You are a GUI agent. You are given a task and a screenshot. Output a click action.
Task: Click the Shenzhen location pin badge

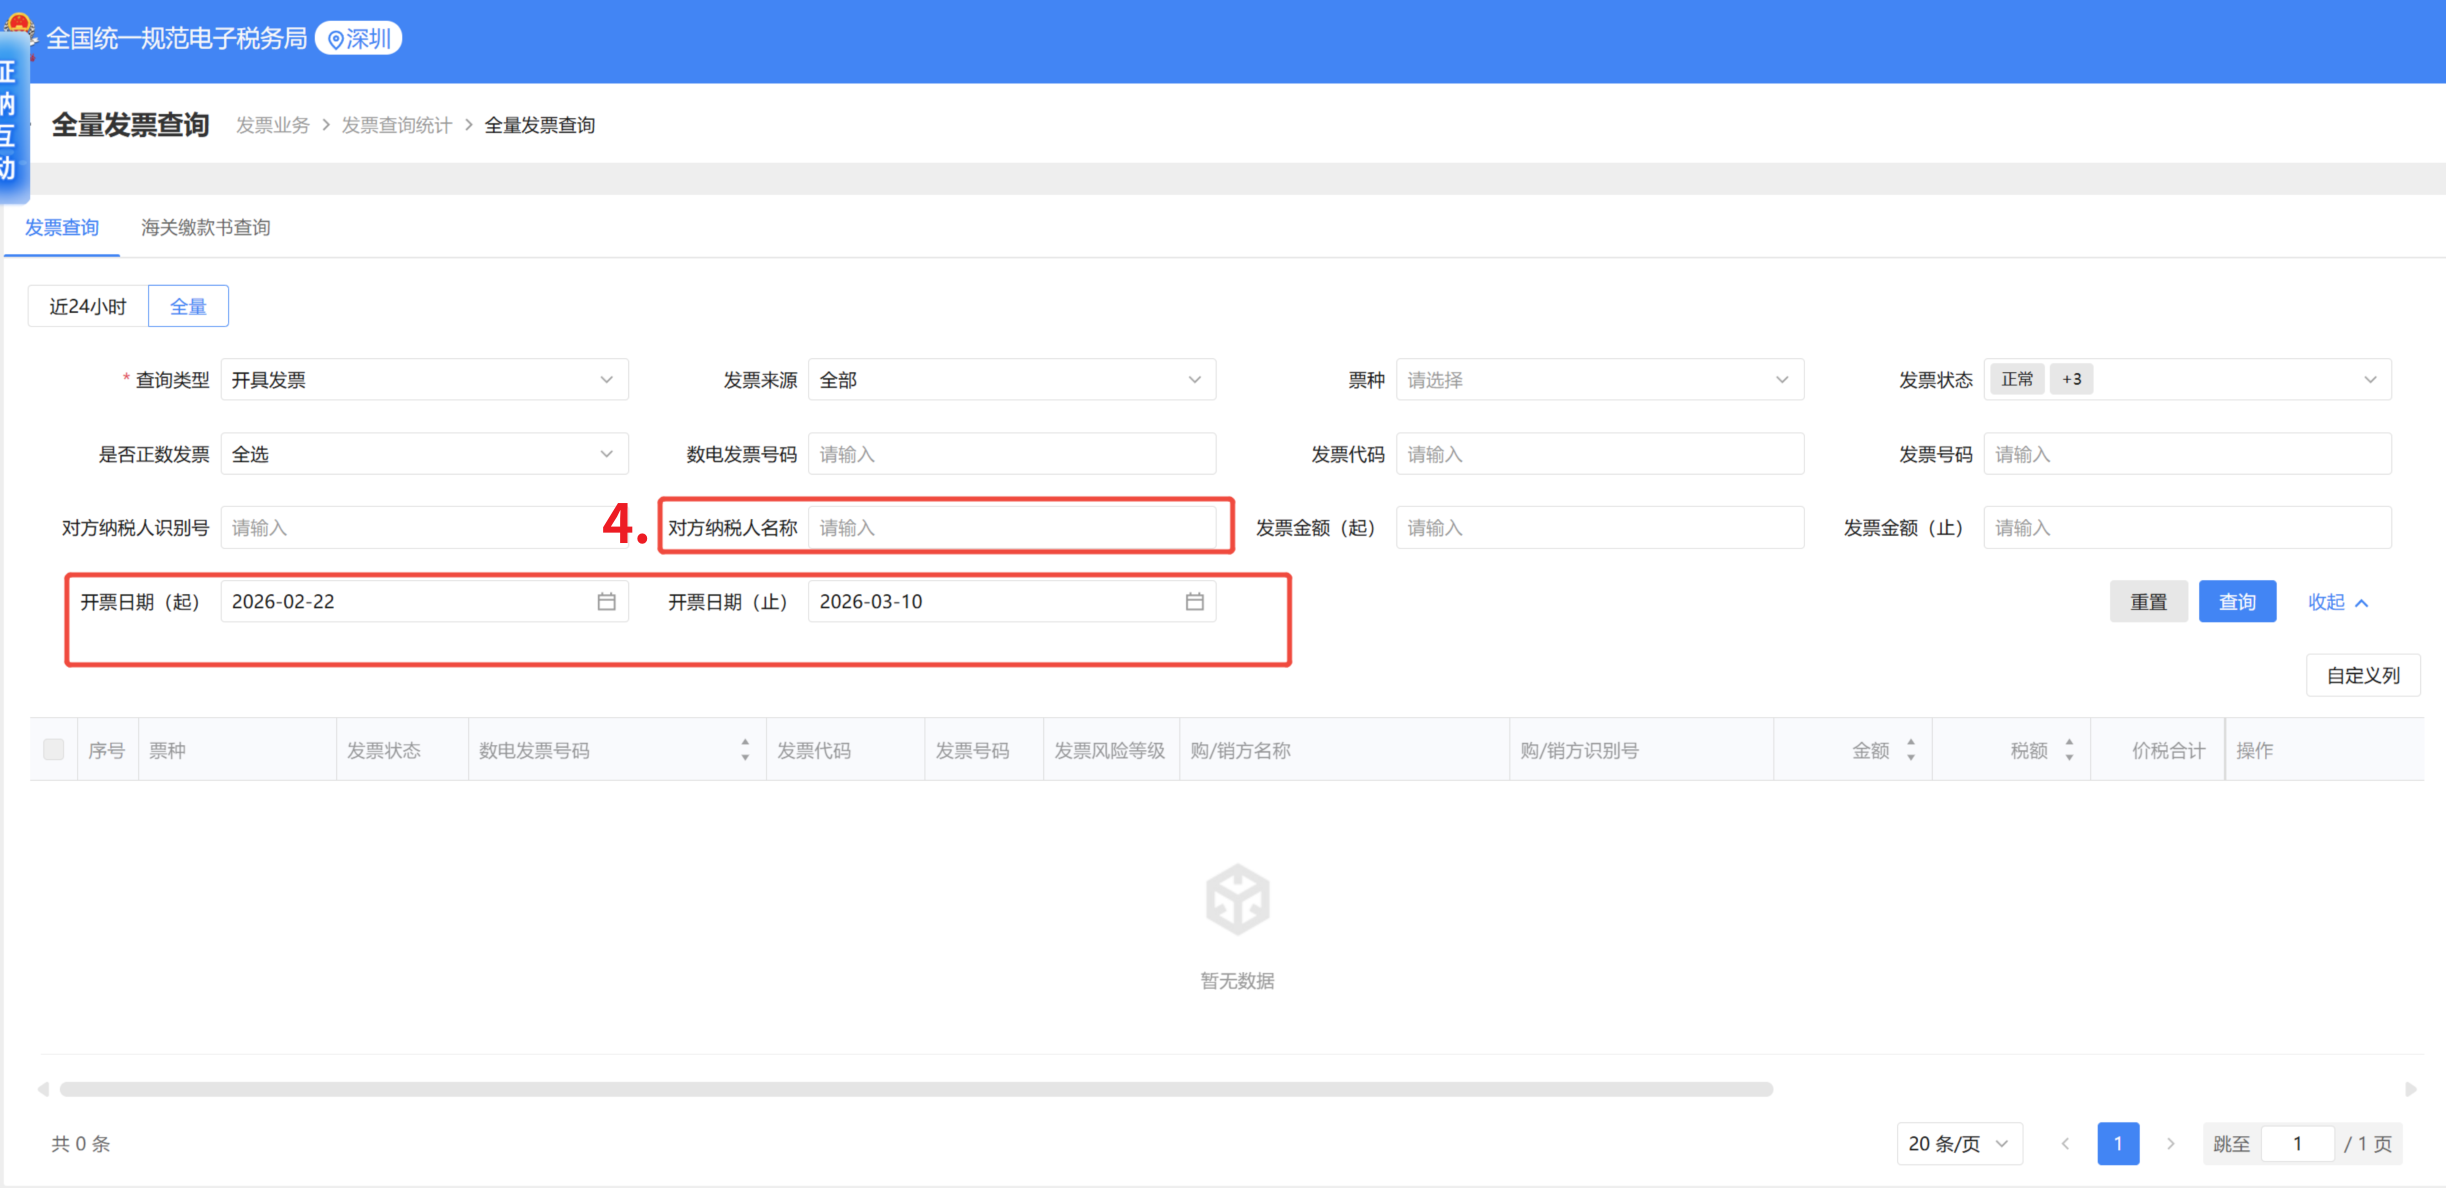click(359, 38)
